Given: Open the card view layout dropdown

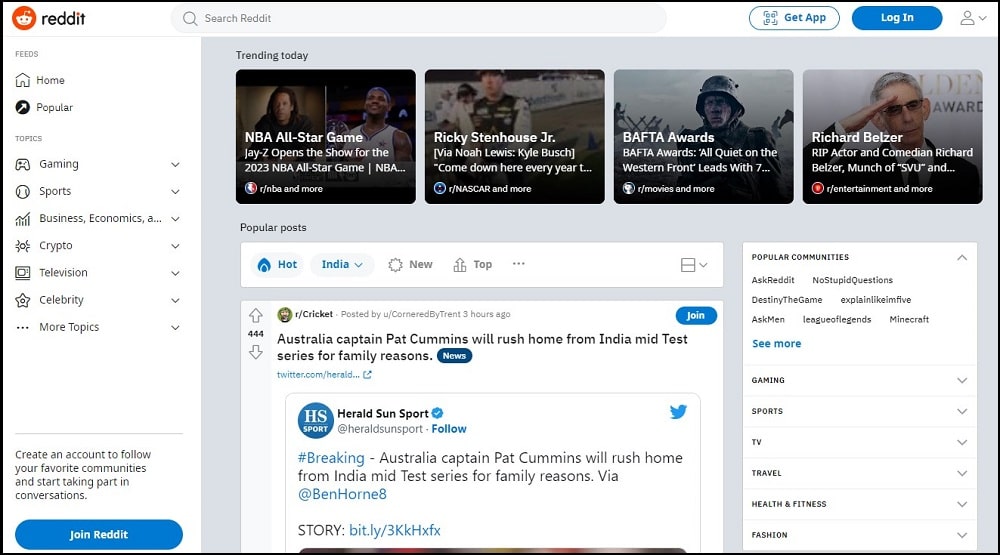Looking at the screenshot, I should tap(694, 265).
